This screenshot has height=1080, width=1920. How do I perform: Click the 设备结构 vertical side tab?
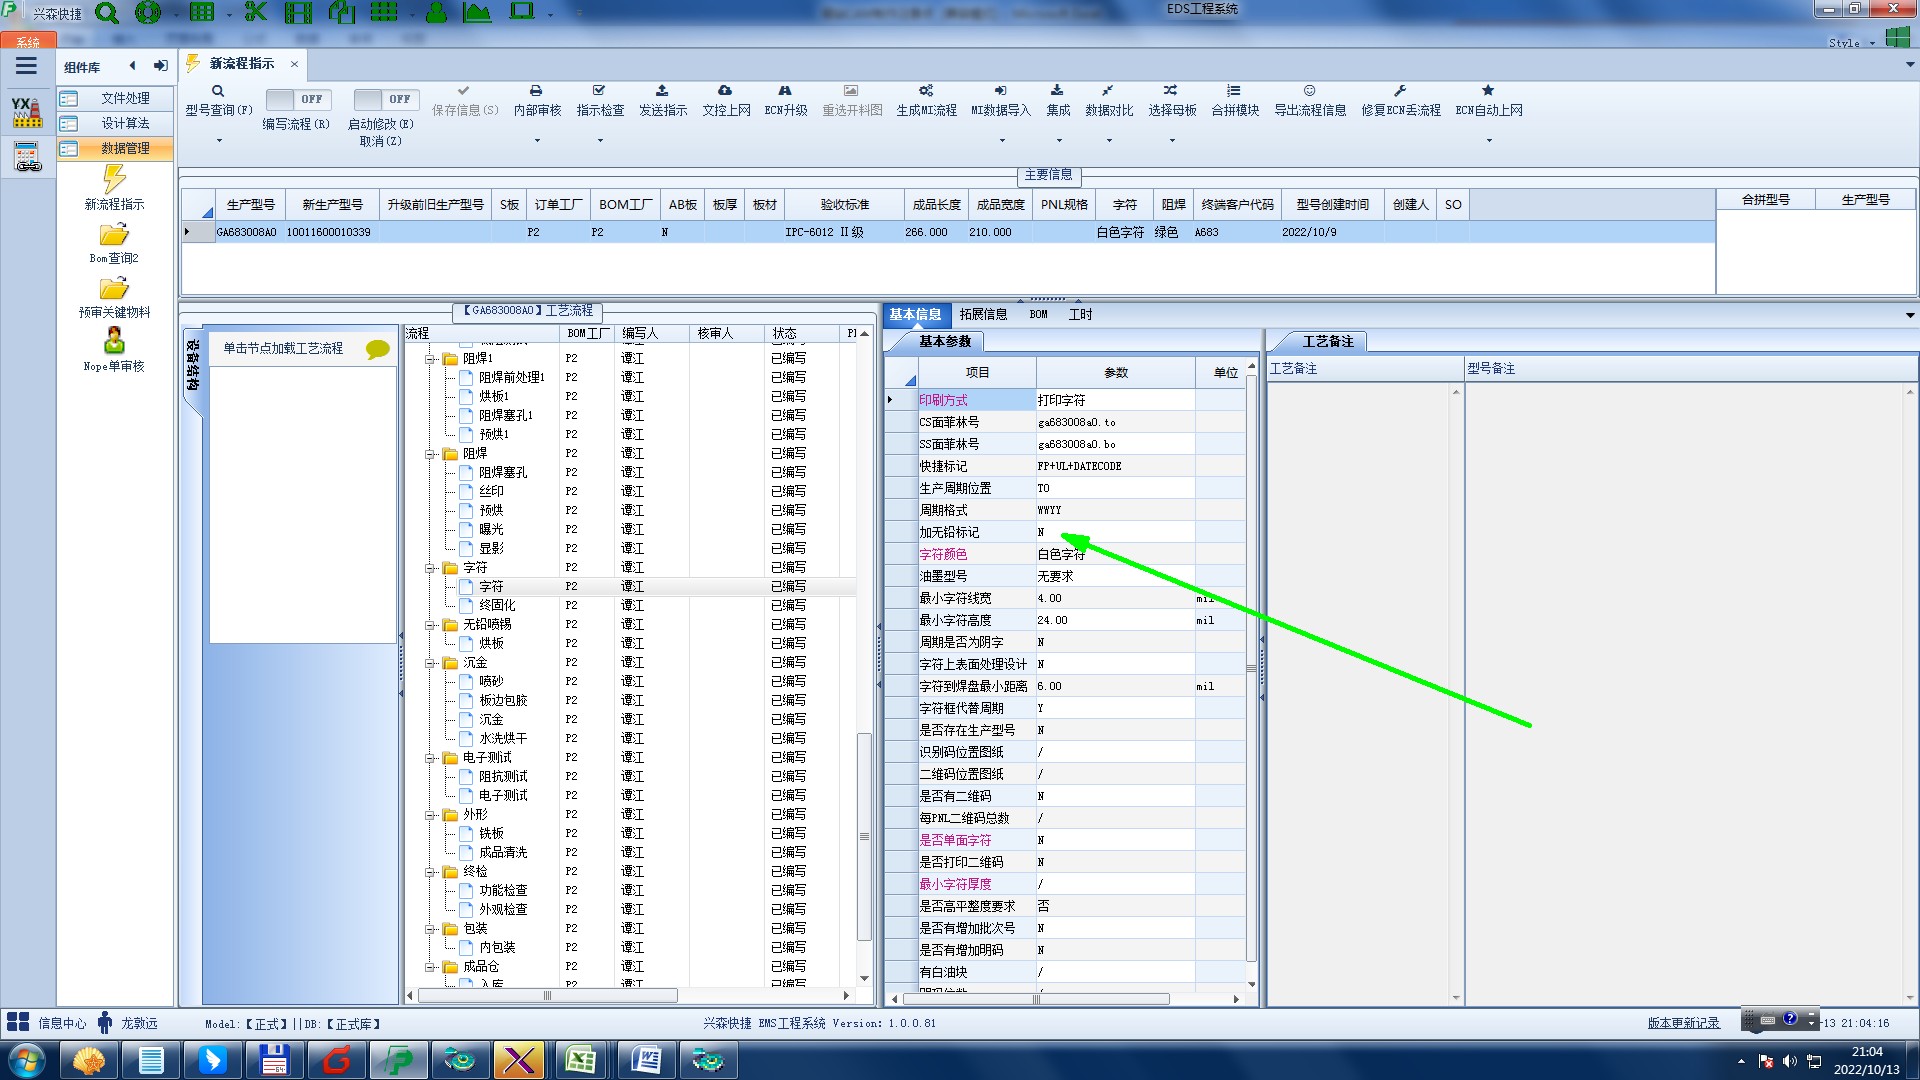pyautogui.click(x=193, y=366)
